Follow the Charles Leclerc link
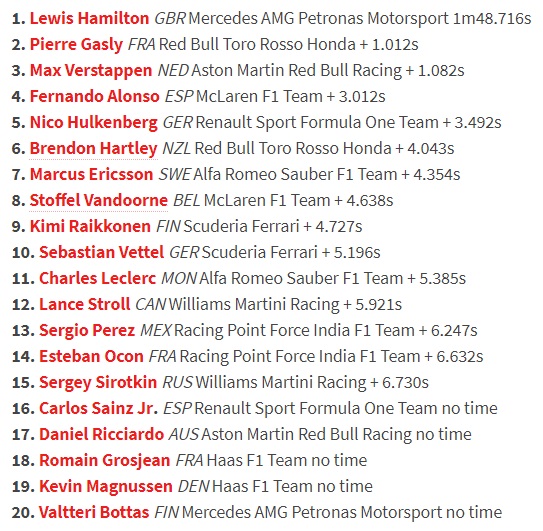The image size is (543, 531). point(98,278)
